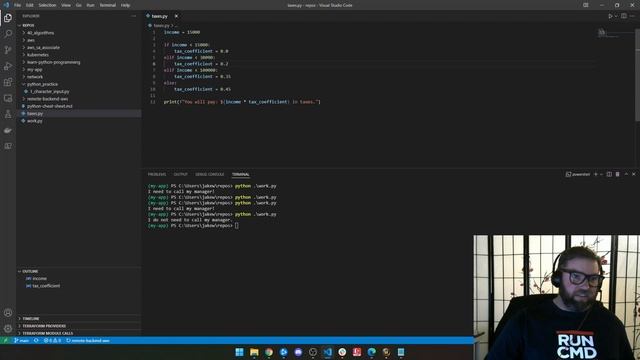Open Accounts icon in activity bar

point(8,313)
